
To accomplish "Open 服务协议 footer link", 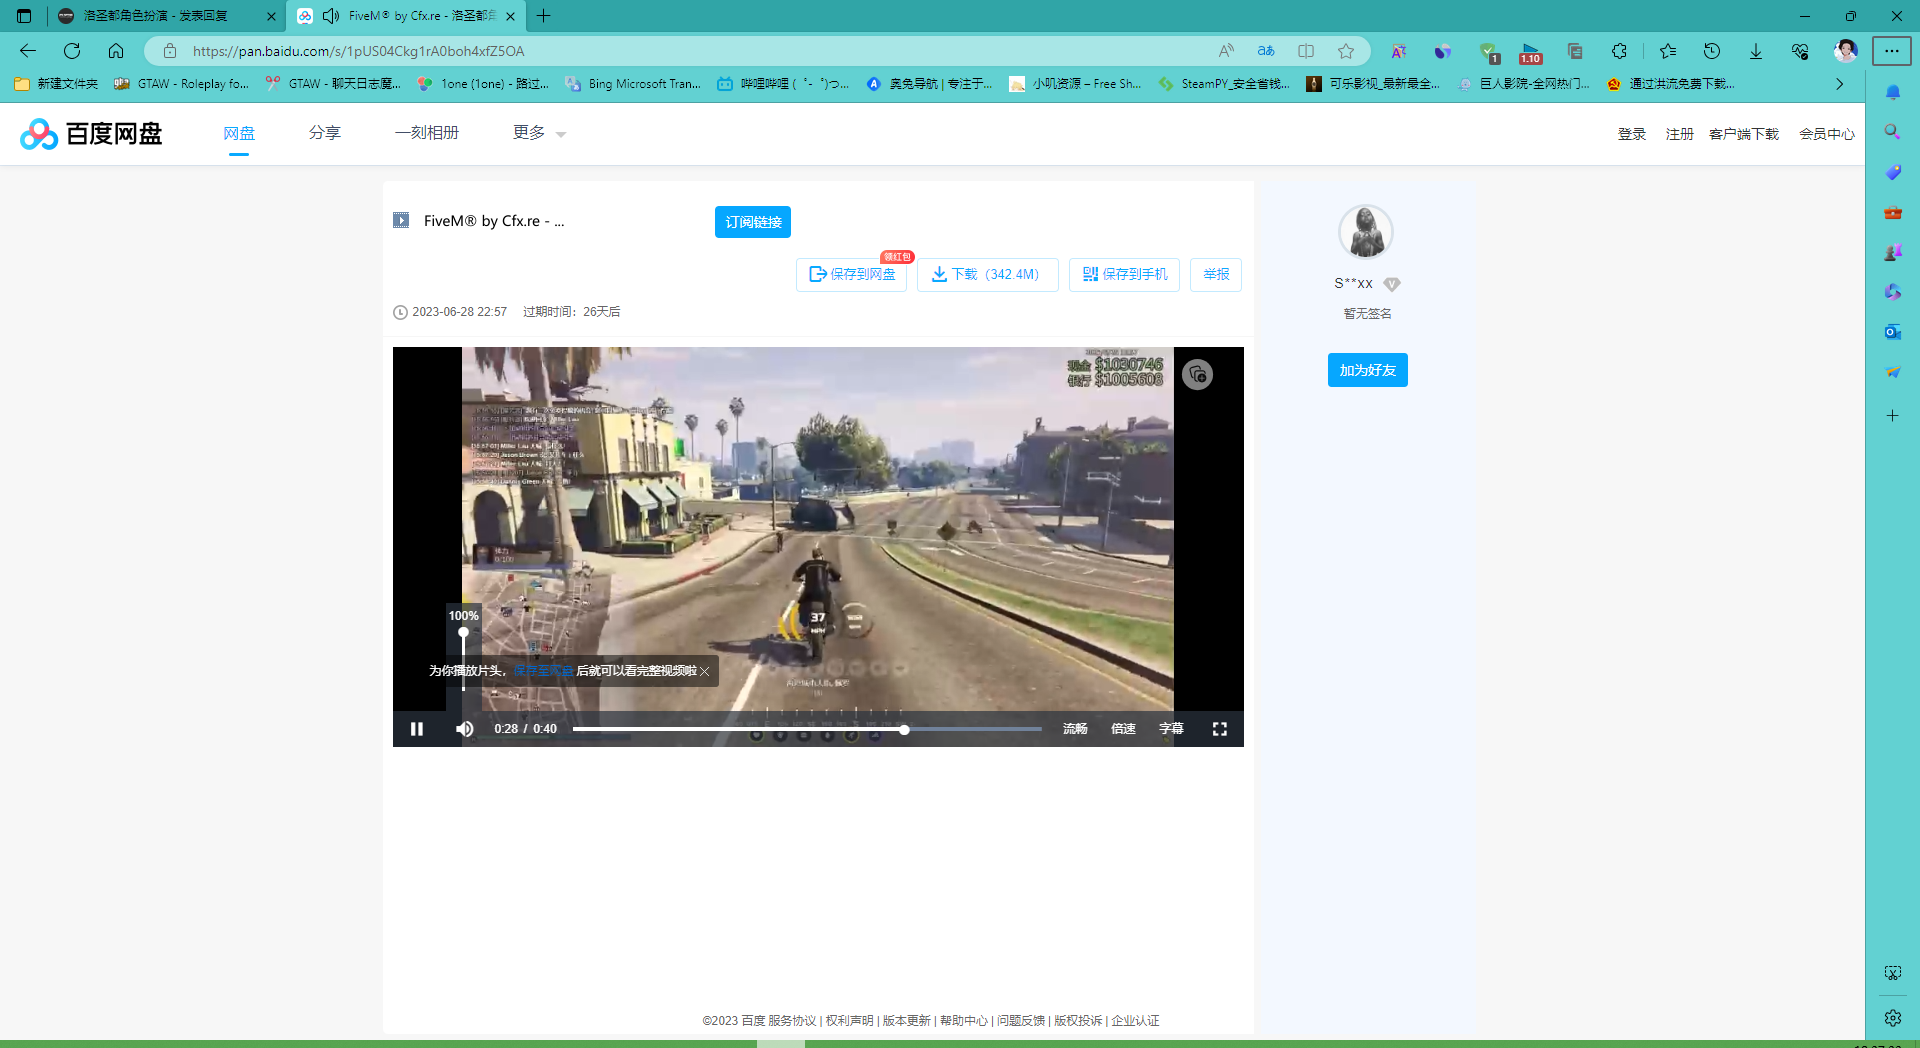I will (792, 1021).
